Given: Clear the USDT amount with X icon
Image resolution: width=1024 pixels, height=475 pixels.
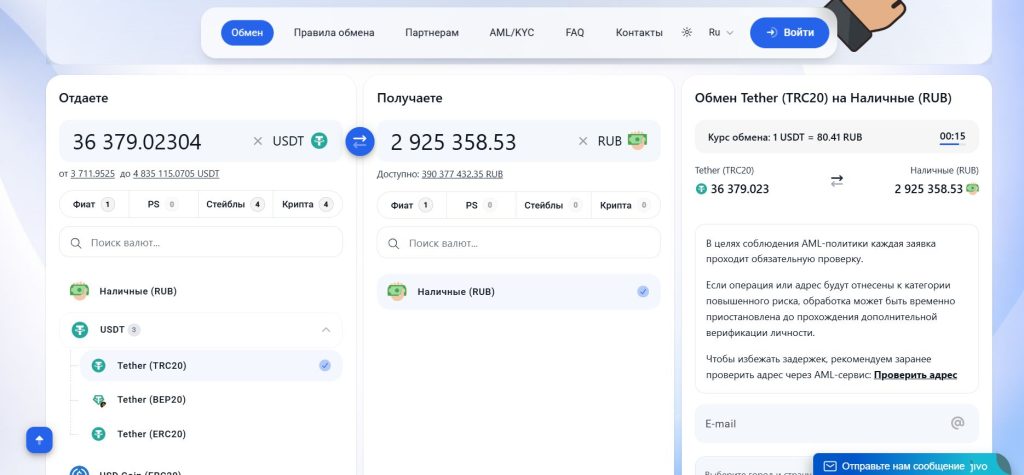Looking at the screenshot, I should 257,142.
